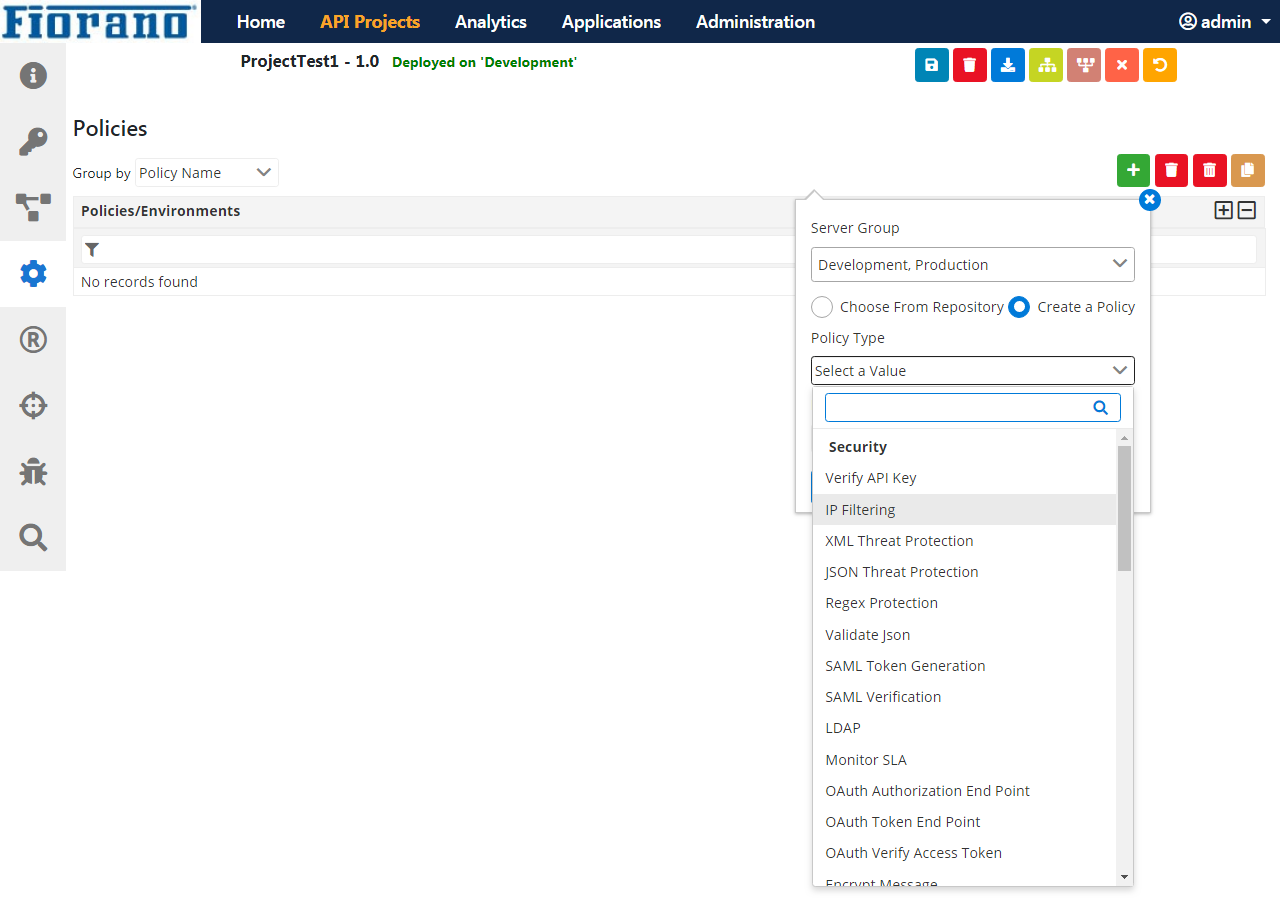Save the project with the floppy disk icon
This screenshot has width=1280, height=913.
point(932,65)
